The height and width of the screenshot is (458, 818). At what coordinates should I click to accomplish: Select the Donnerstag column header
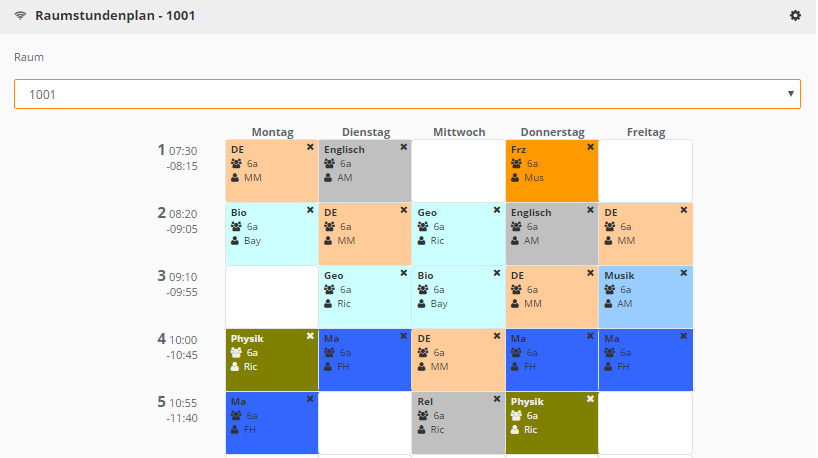tap(552, 132)
